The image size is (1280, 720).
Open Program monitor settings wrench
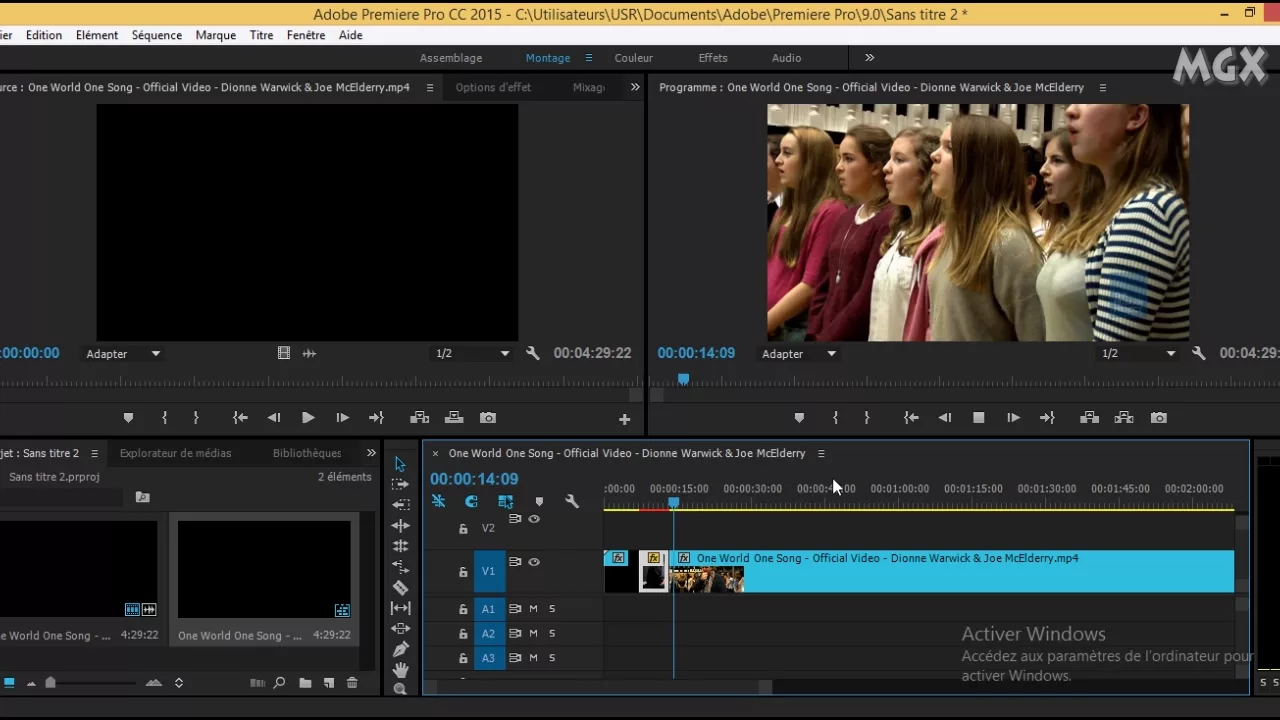(1199, 353)
